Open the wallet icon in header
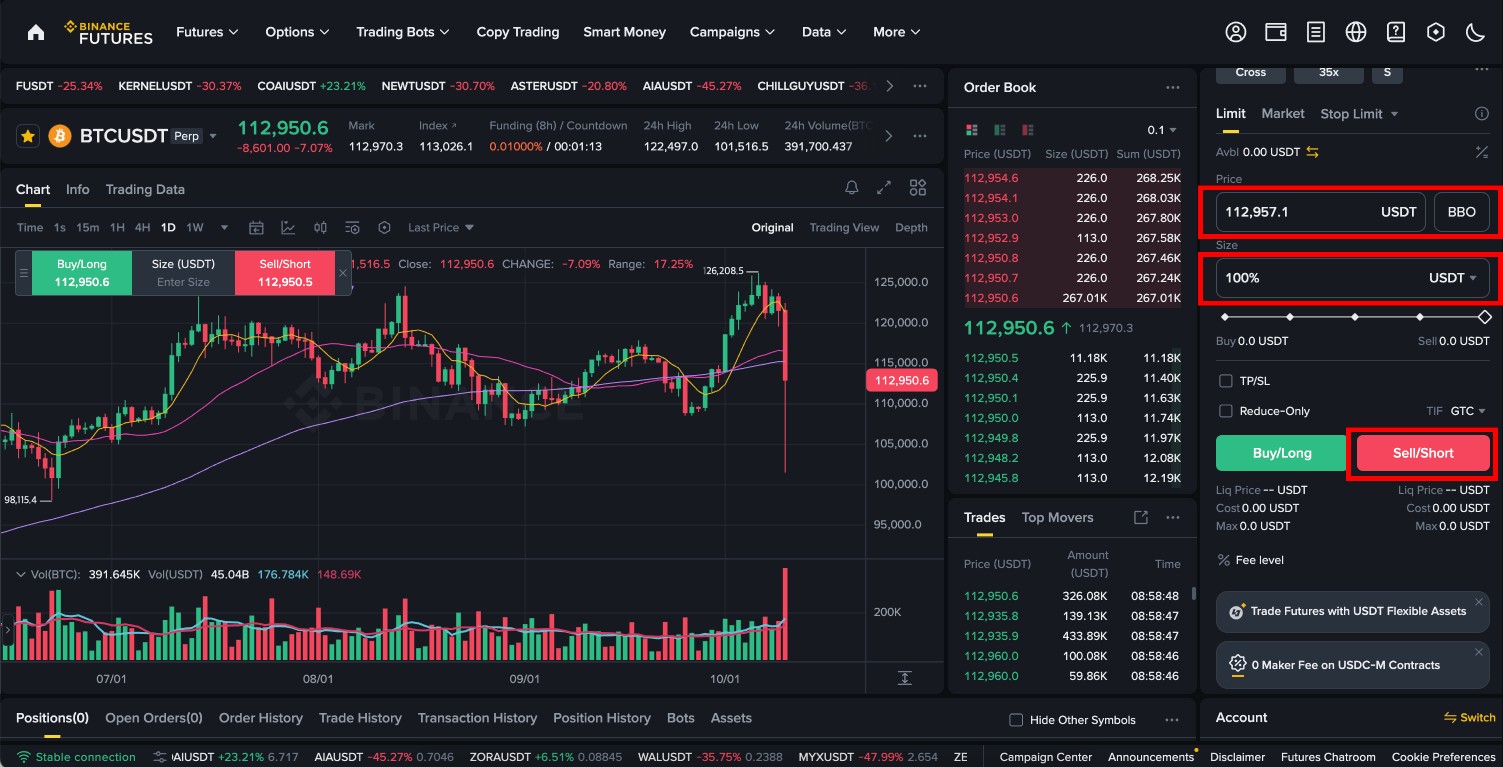This screenshot has height=767, width=1503. (1276, 32)
